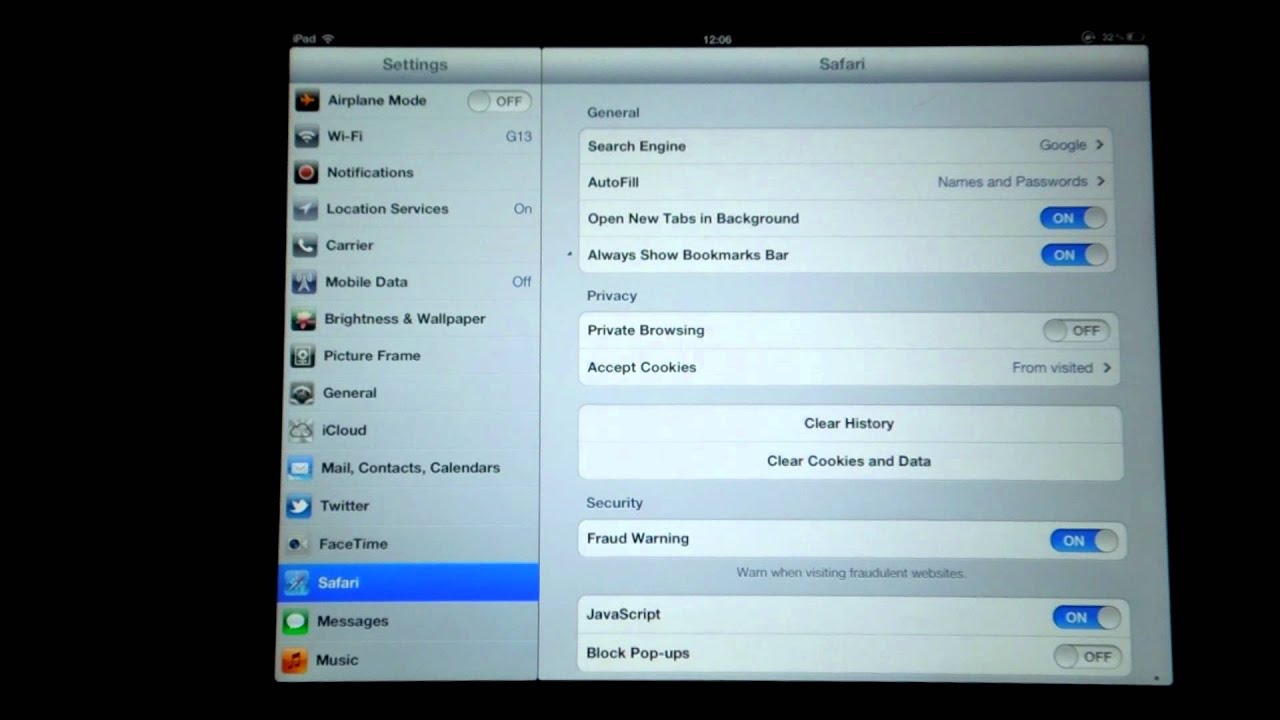Tap the Notifications red icon
The image size is (1280, 720).
(306, 173)
